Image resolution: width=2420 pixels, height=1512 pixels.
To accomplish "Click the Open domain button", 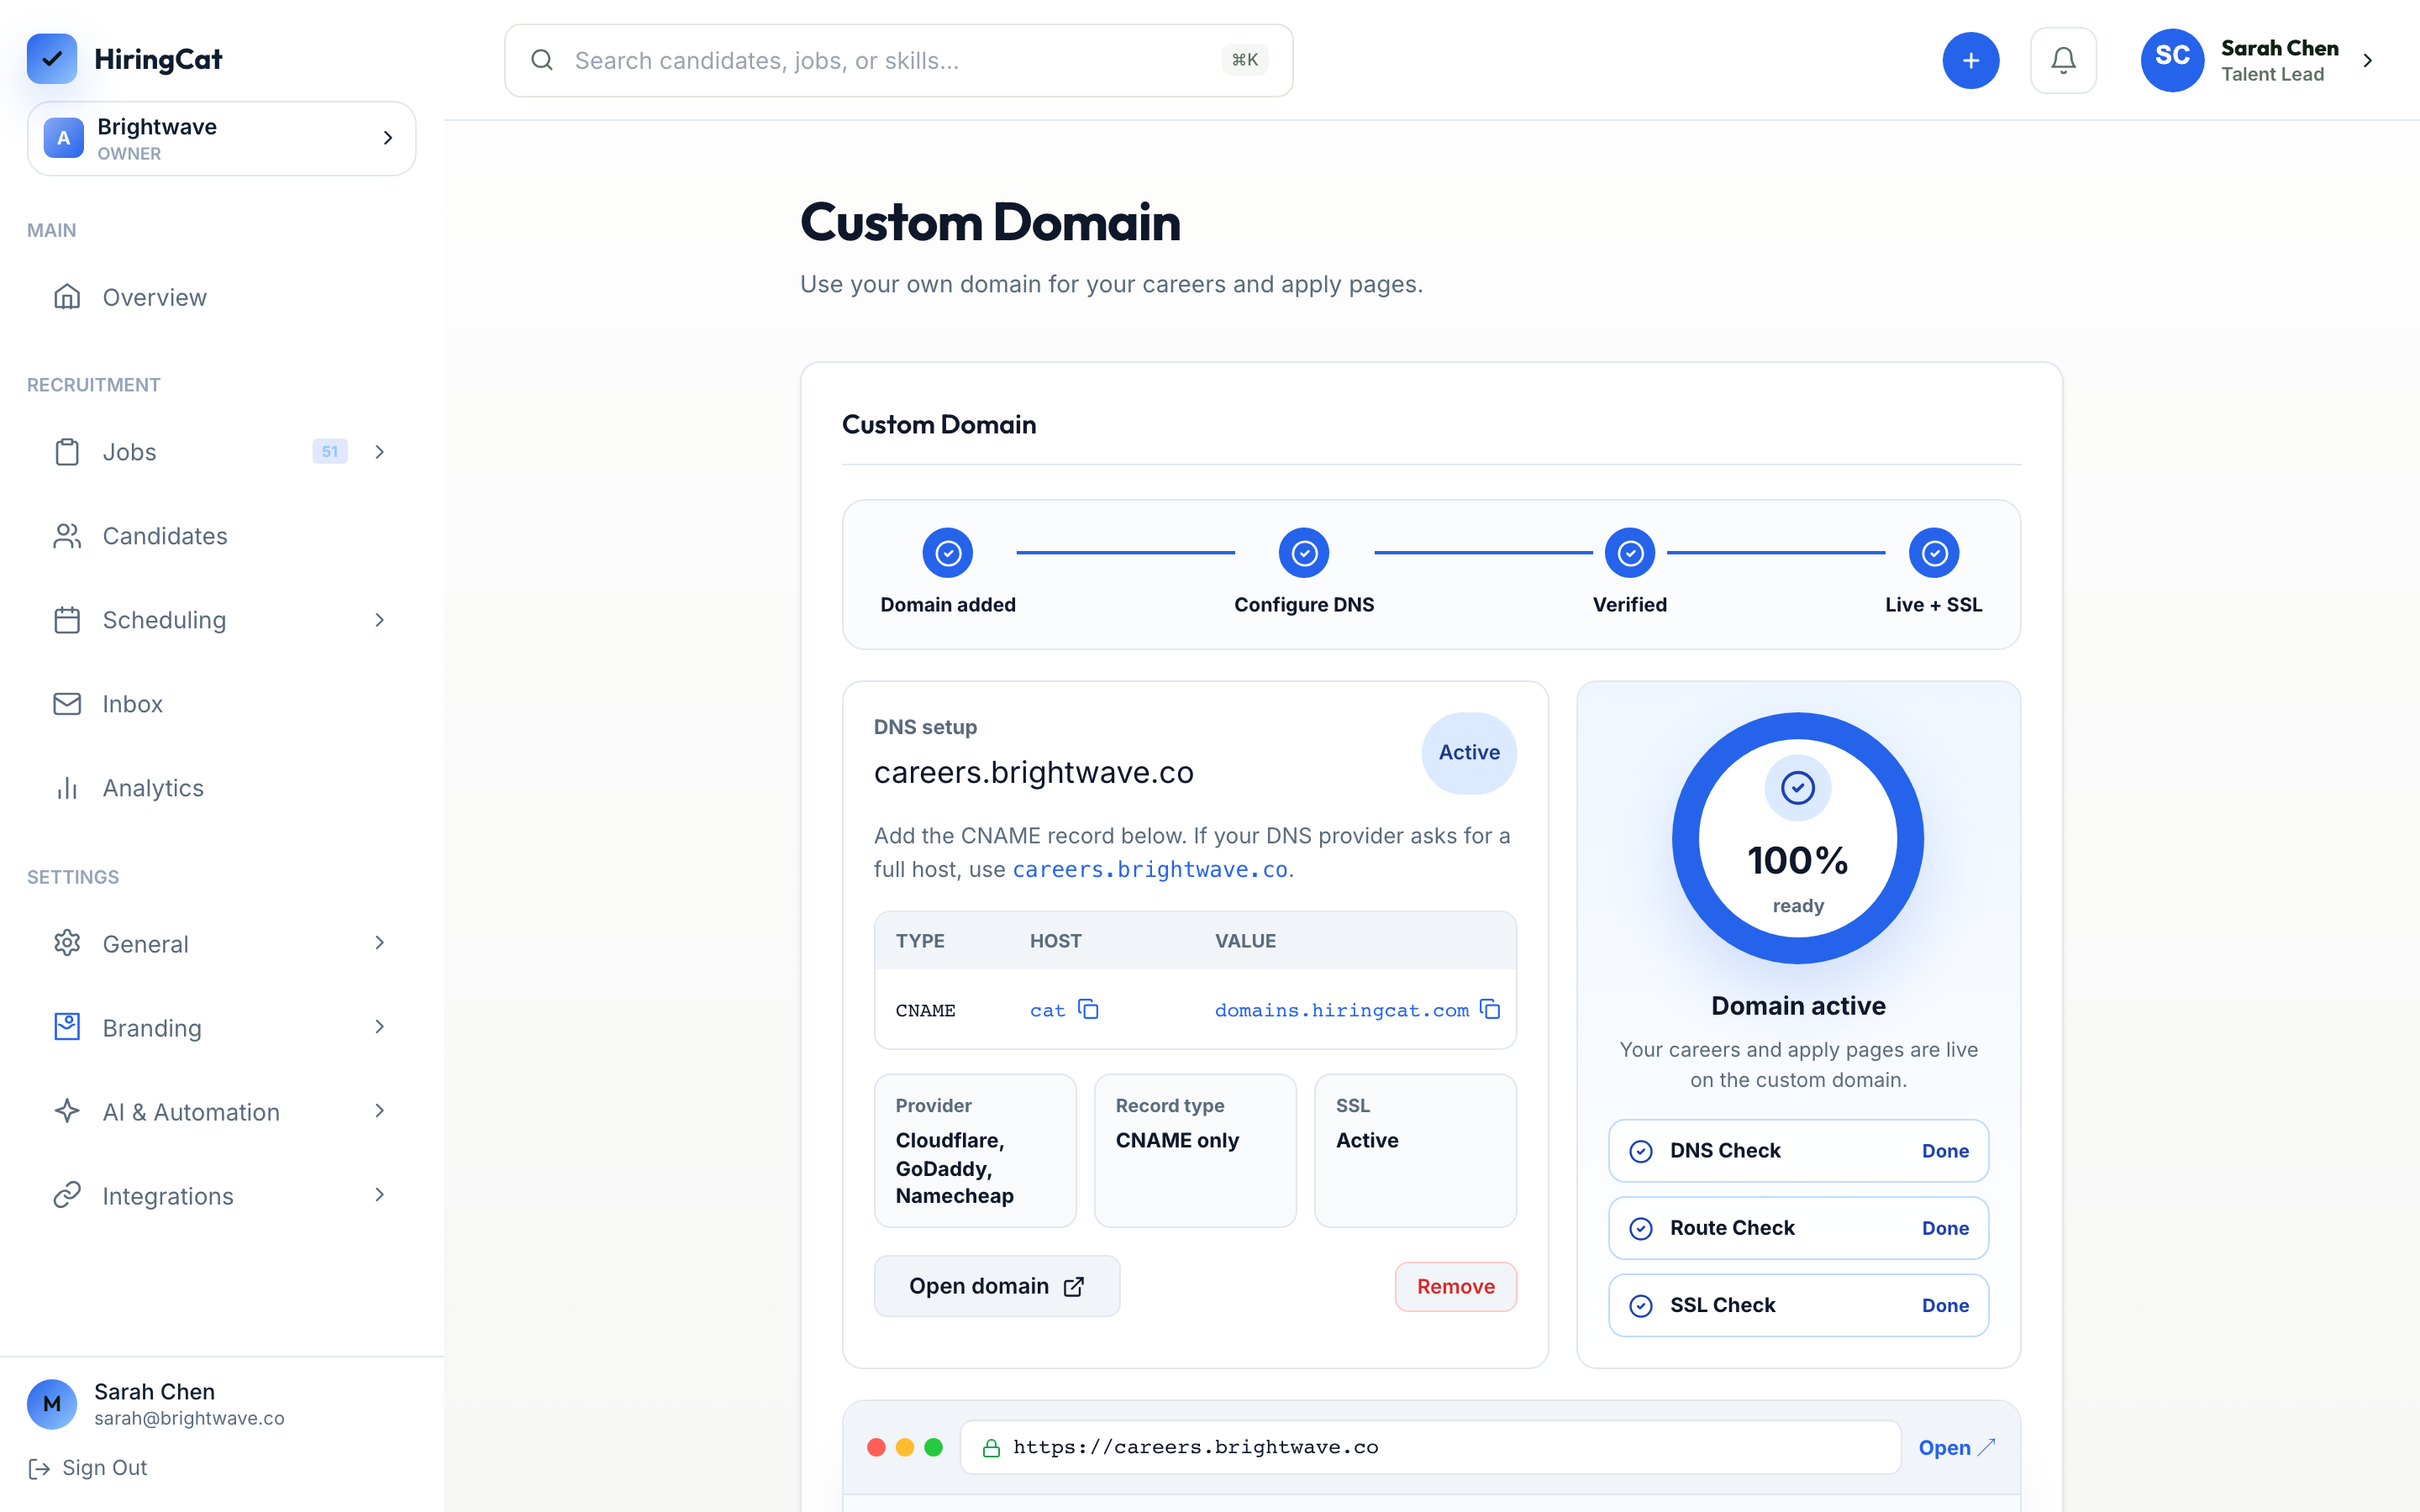I will [997, 1286].
